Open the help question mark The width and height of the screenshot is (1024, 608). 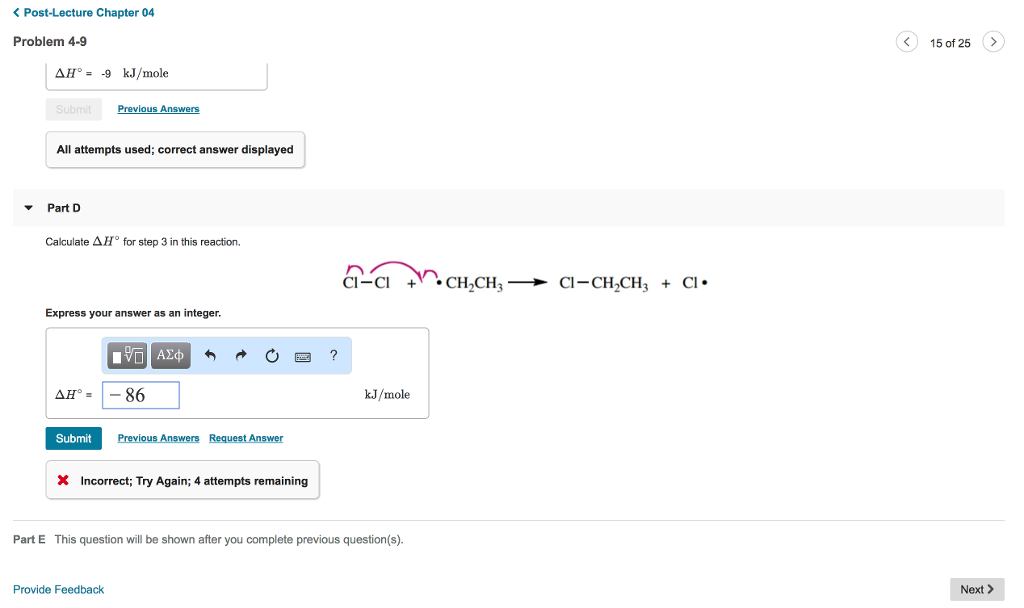(x=333, y=355)
